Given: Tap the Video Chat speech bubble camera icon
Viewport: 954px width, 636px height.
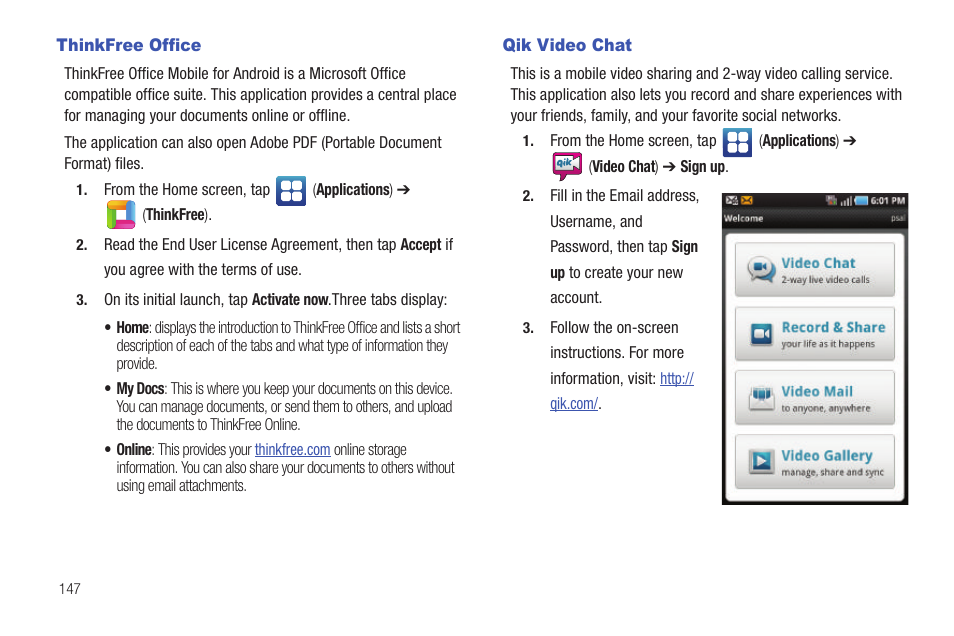Looking at the screenshot, I should click(761, 269).
